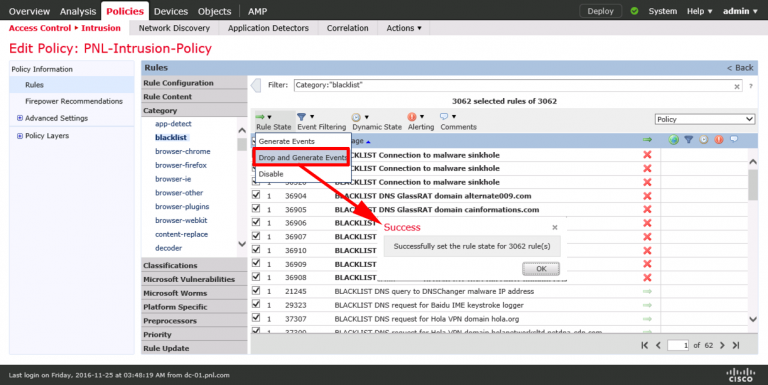Screen dimensions: 768x385
Task: Click green arrow state icon for rule 37307
Action: click(647, 319)
